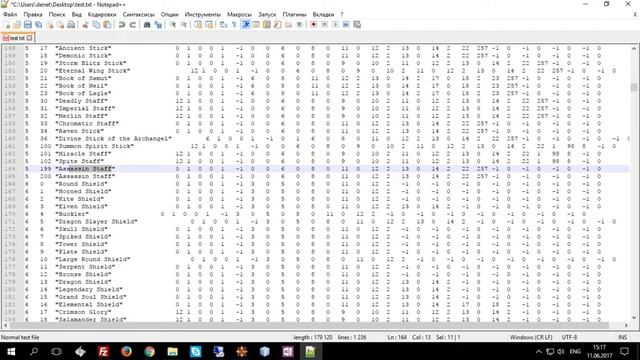This screenshot has height=360, width=640.
Task: Open the Кодировки menu
Action: point(102,14)
